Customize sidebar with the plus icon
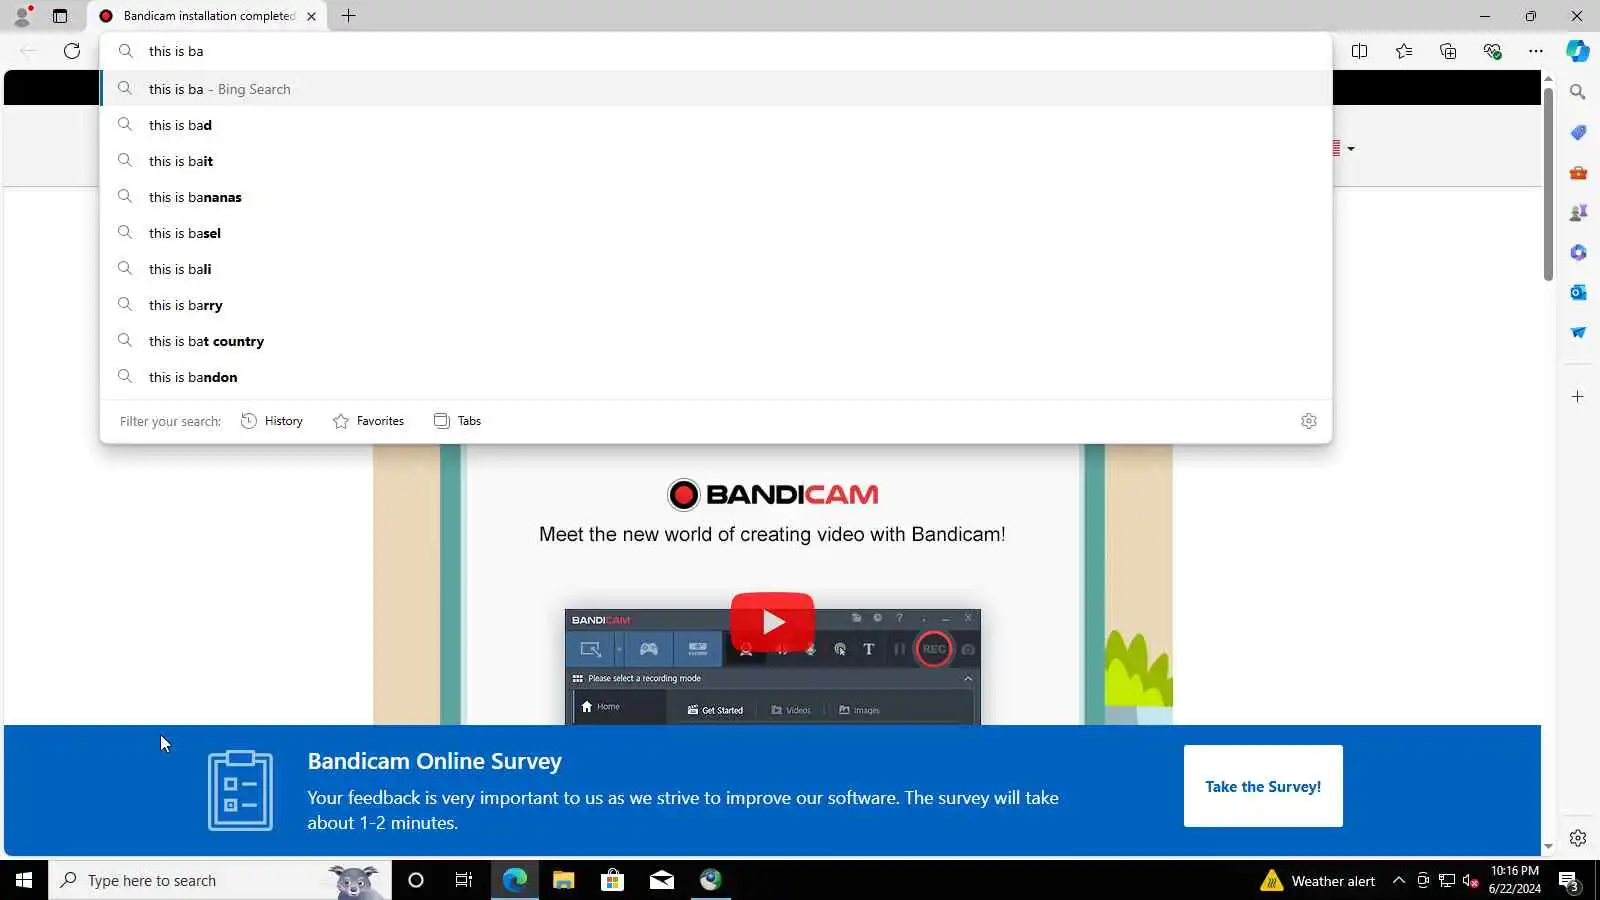Viewport: 1600px width, 900px height. [1578, 397]
